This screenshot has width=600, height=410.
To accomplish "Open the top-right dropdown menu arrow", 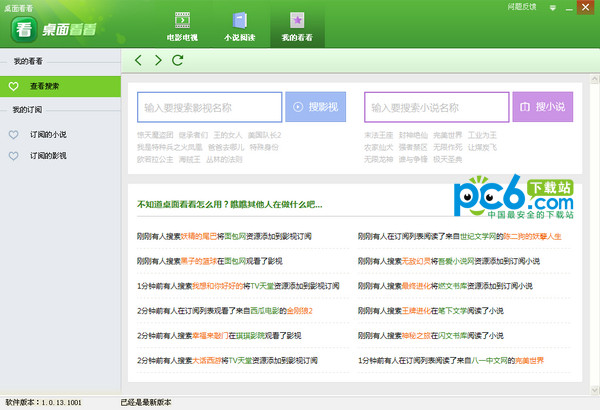I will (x=553, y=8).
